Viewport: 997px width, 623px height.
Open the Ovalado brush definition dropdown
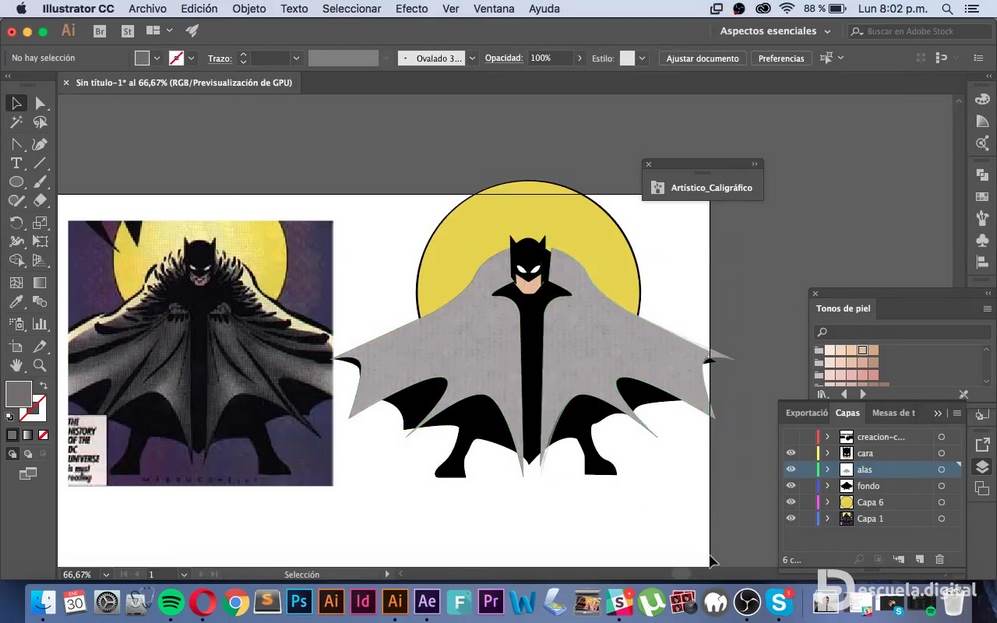(x=472, y=58)
